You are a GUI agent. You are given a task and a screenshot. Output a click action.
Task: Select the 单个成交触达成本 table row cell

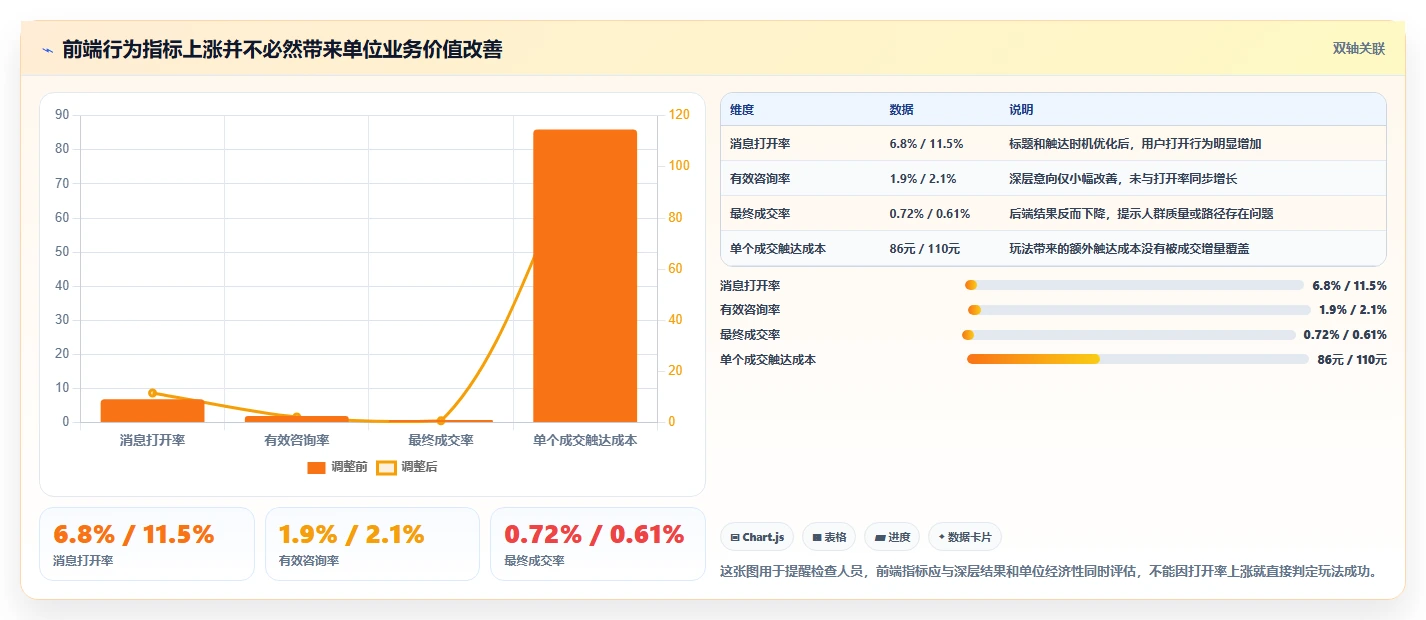click(778, 249)
